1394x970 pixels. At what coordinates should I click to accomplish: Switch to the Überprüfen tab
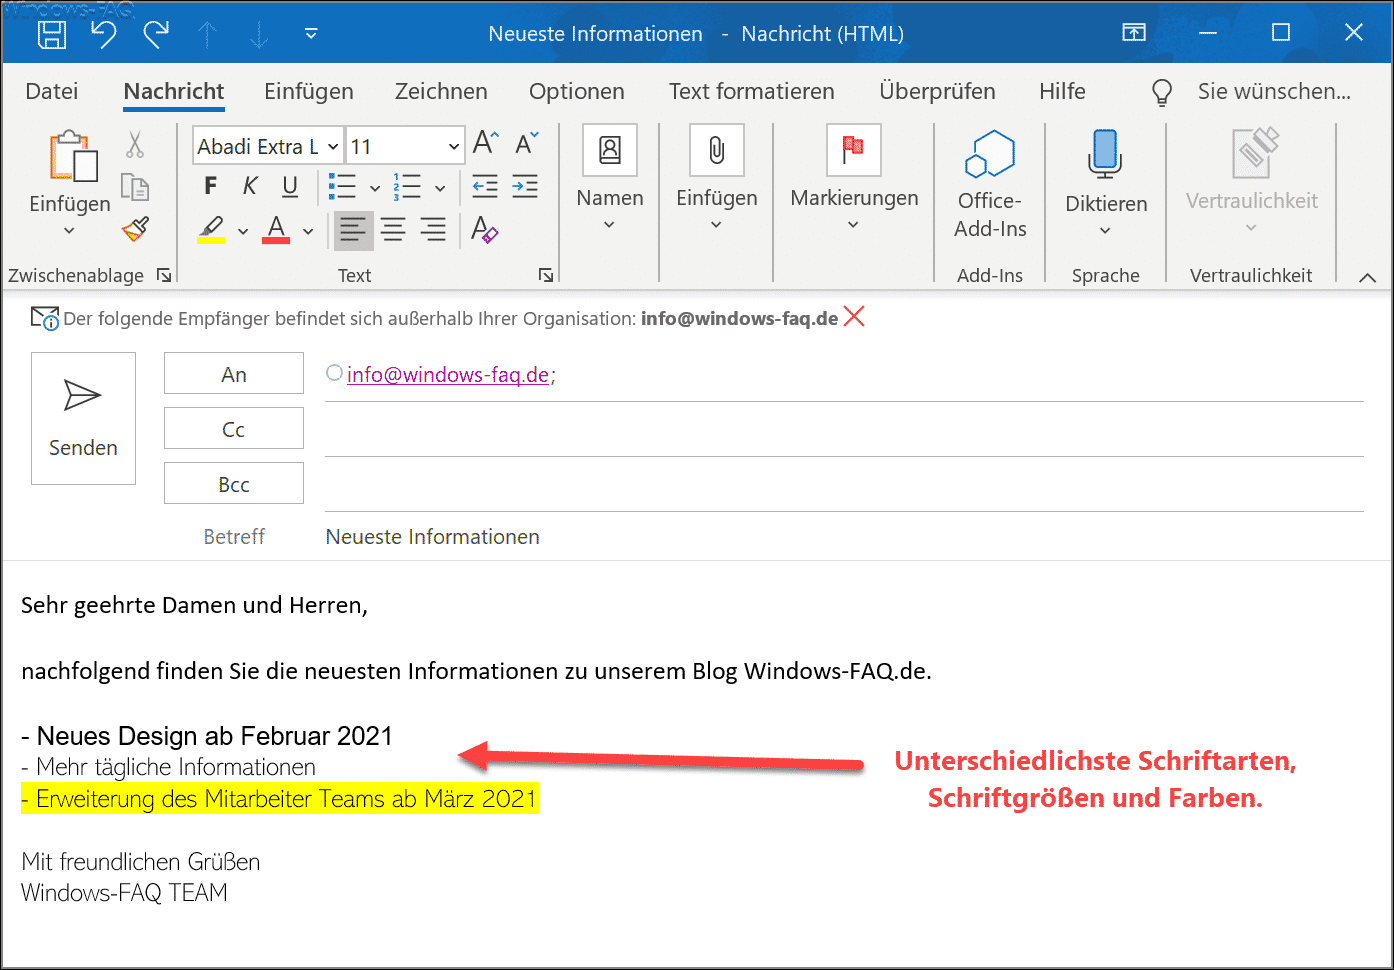tap(938, 91)
